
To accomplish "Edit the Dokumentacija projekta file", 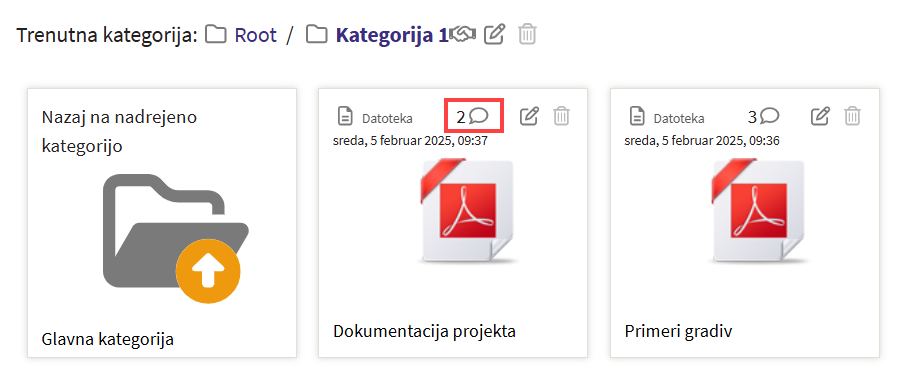I will pos(529,116).
